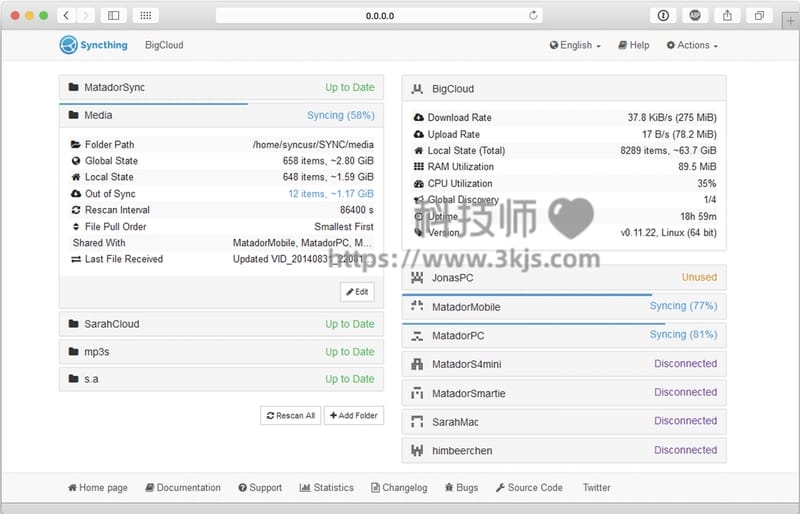
Task: Open the Home page footer link
Action: click(97, 487)
